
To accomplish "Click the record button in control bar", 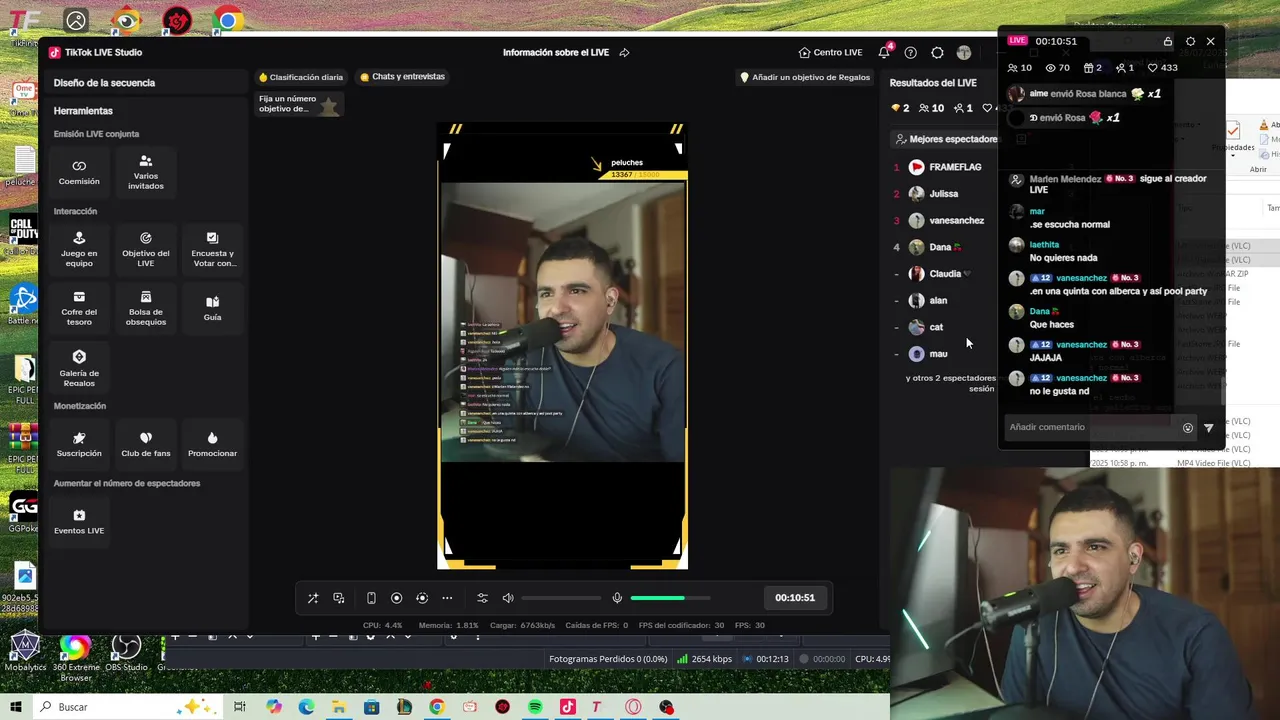I will pos(396,598).
